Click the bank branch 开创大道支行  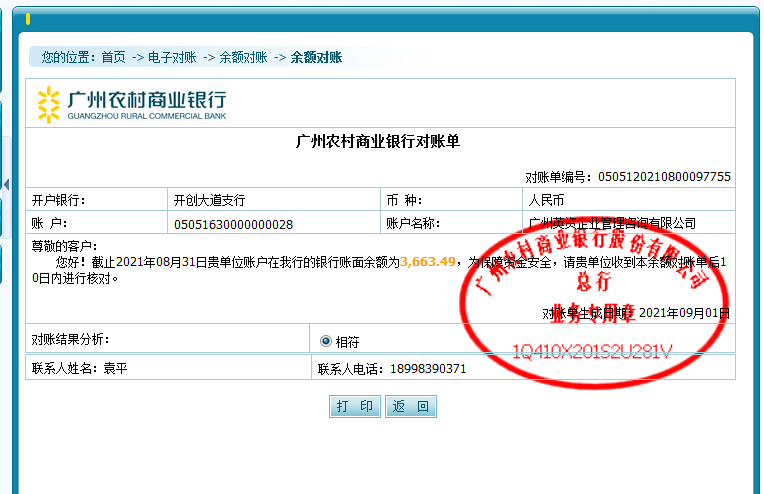[x=210, y=200]
